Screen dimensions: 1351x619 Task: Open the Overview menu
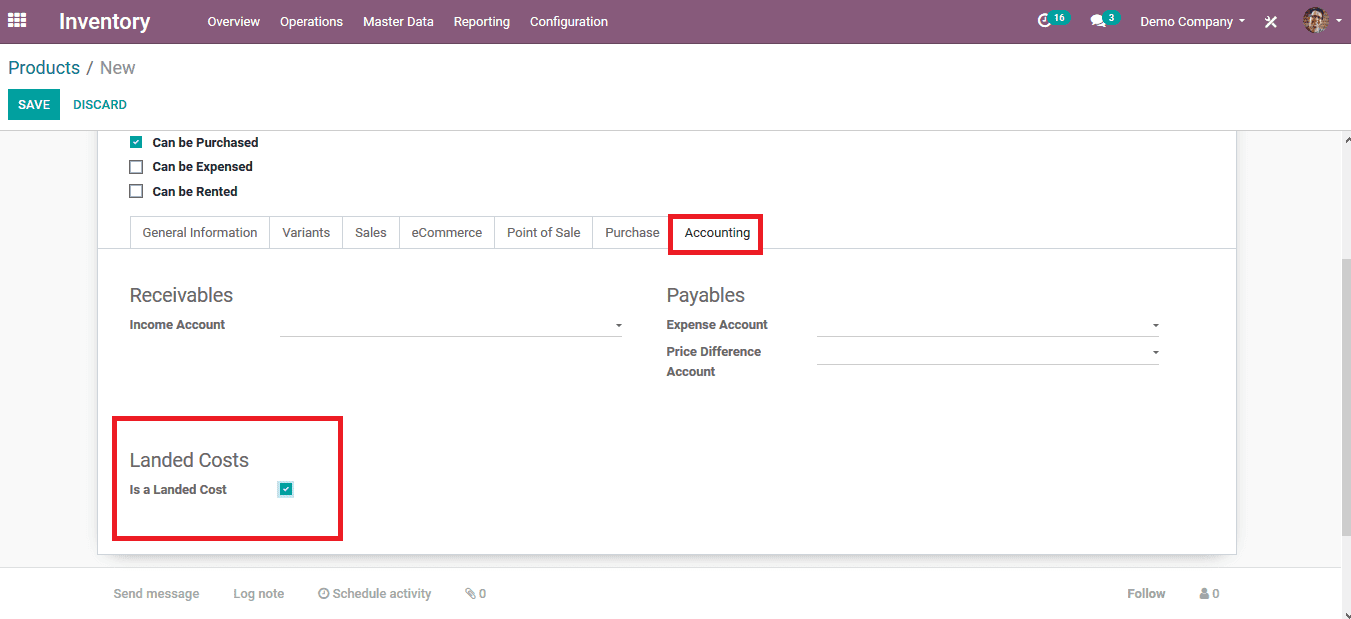[x=234, y=21]
